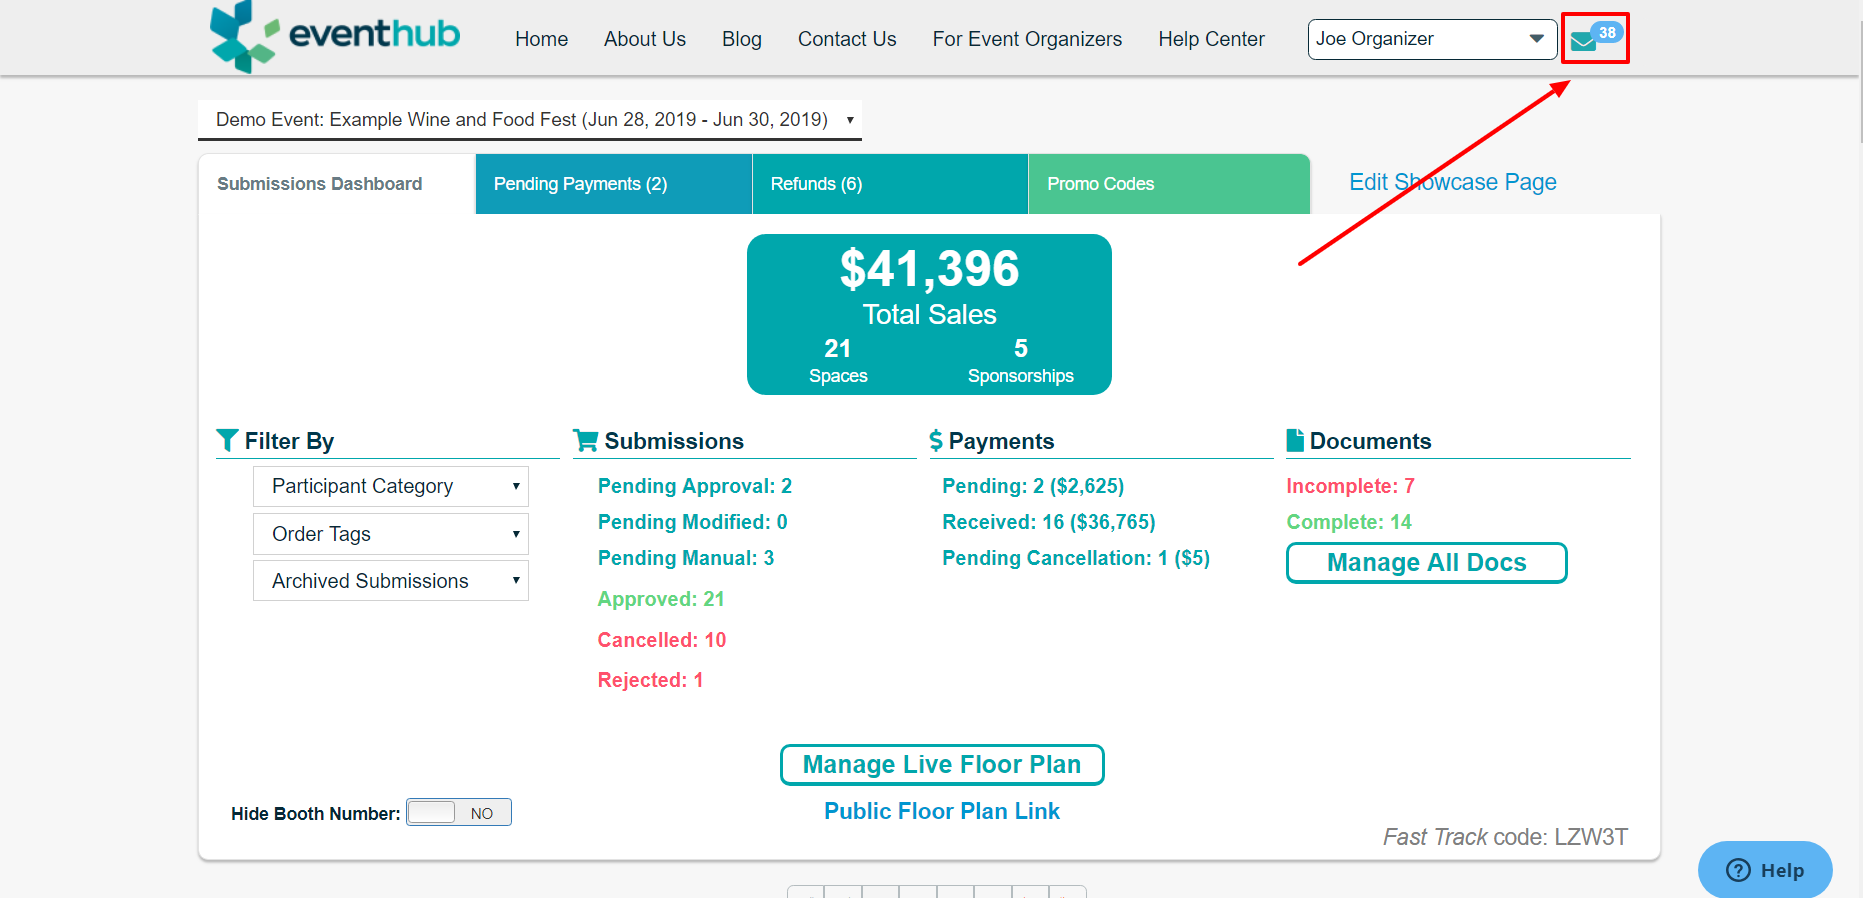Open the Order Tags dropdown
Viewport: 1863px width, 898px height.
[x=391, y=534]
